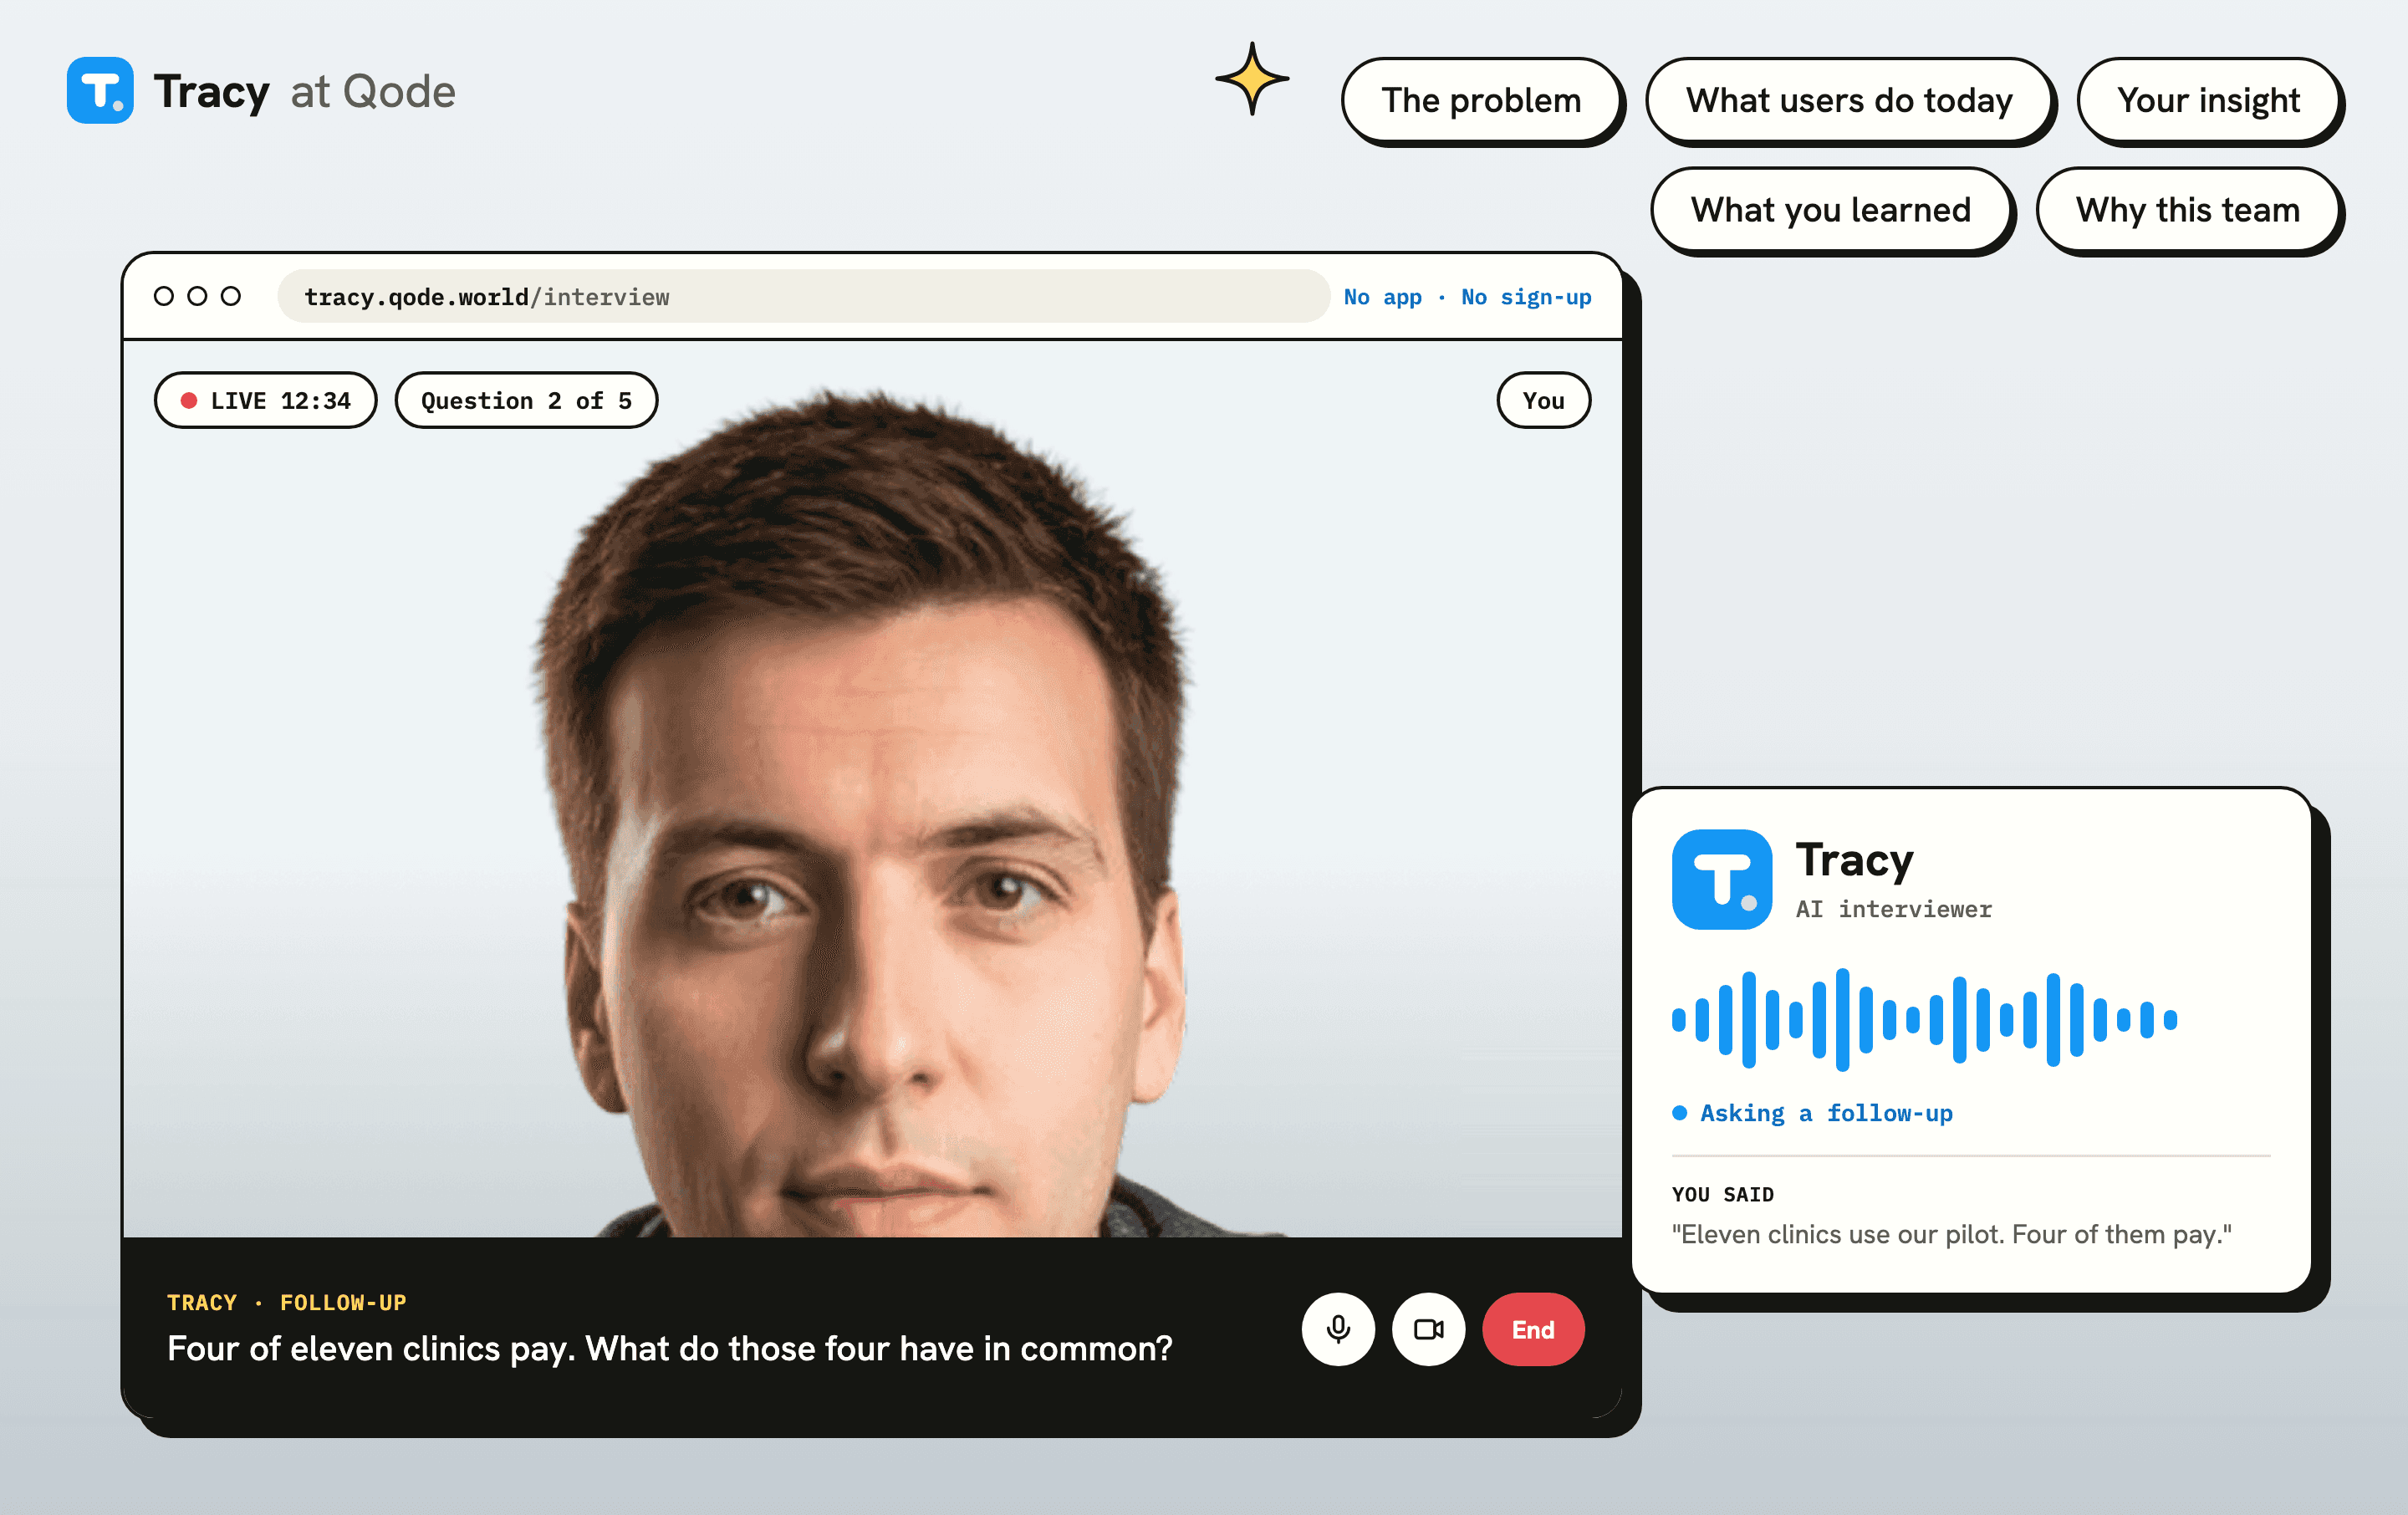Click the 'Asking a follow-up' status text

coord(1825,1113)
